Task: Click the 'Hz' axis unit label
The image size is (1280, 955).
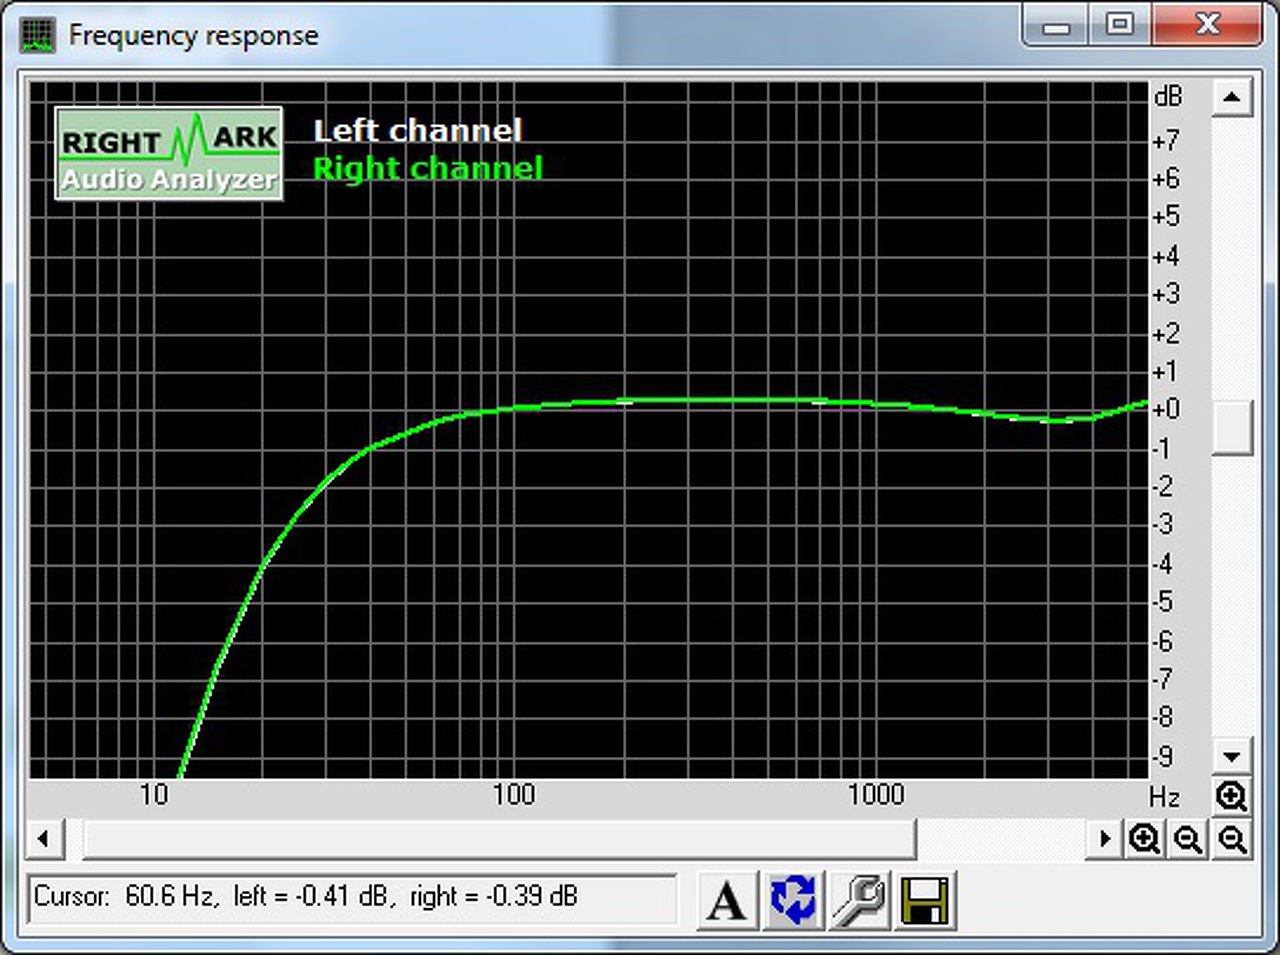Action: point(1165,797)
